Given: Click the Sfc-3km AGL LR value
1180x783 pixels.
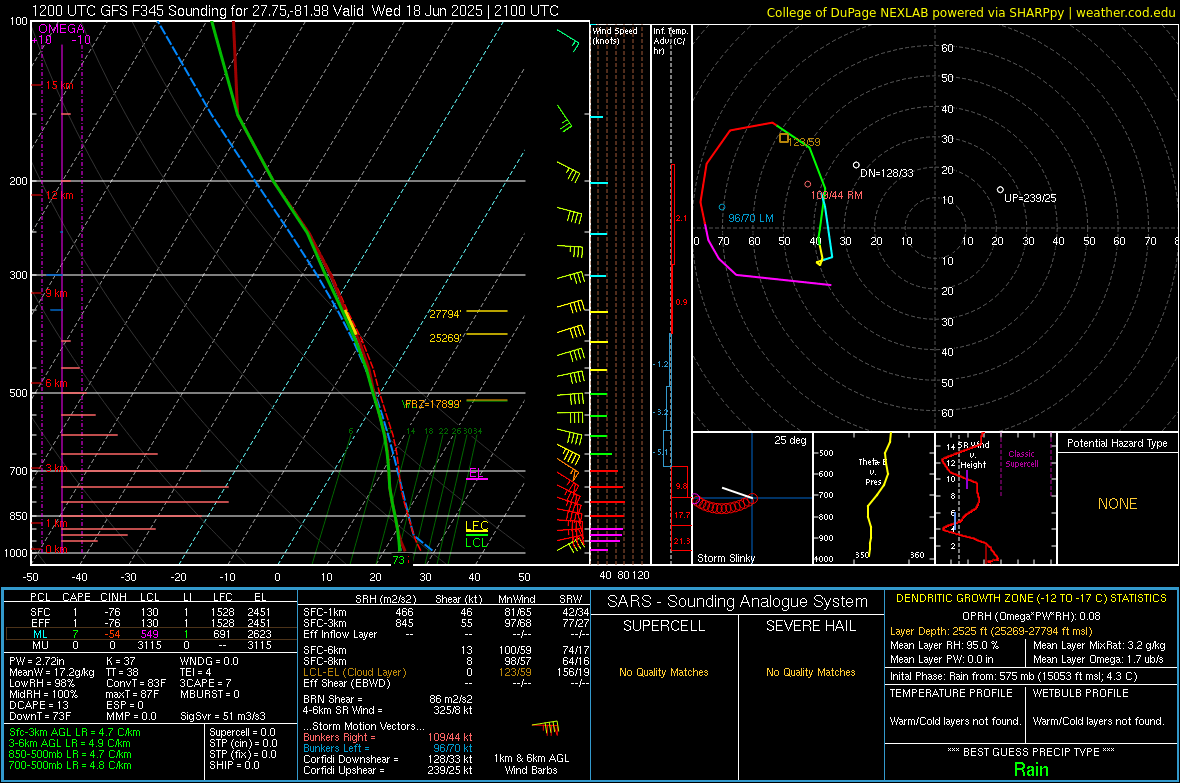Looking at the screenshot, I should pyautogui.click(x=75, y=732).
